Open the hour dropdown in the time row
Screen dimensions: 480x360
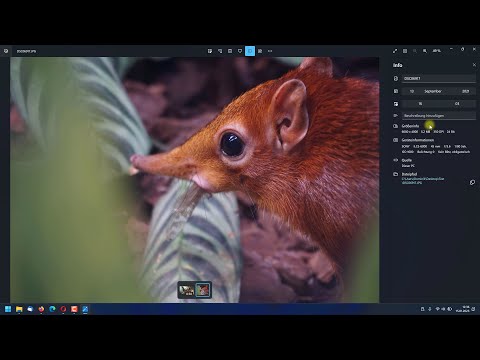[420, 104]
